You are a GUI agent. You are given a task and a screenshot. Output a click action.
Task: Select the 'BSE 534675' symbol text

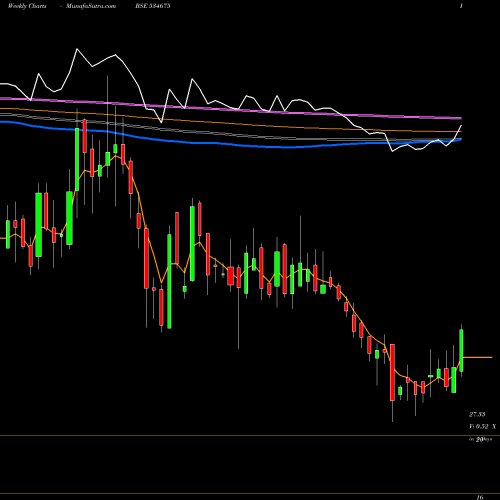153,6
